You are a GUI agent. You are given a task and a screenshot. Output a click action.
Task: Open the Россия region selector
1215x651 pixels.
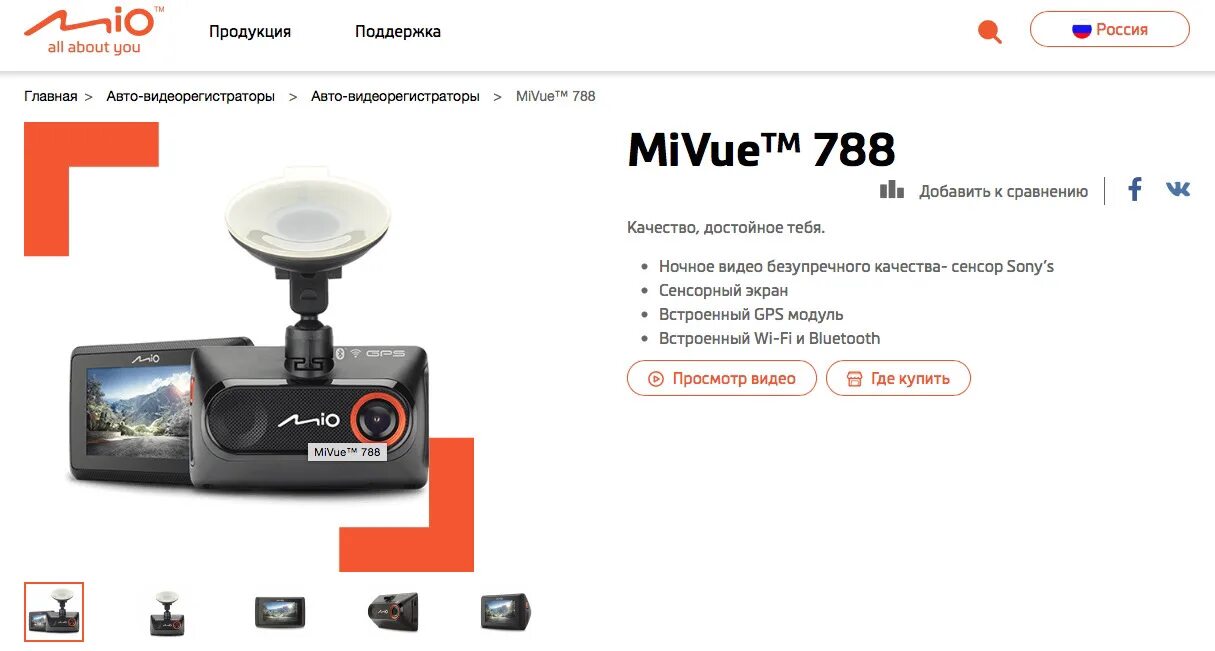pos(1110,29)
